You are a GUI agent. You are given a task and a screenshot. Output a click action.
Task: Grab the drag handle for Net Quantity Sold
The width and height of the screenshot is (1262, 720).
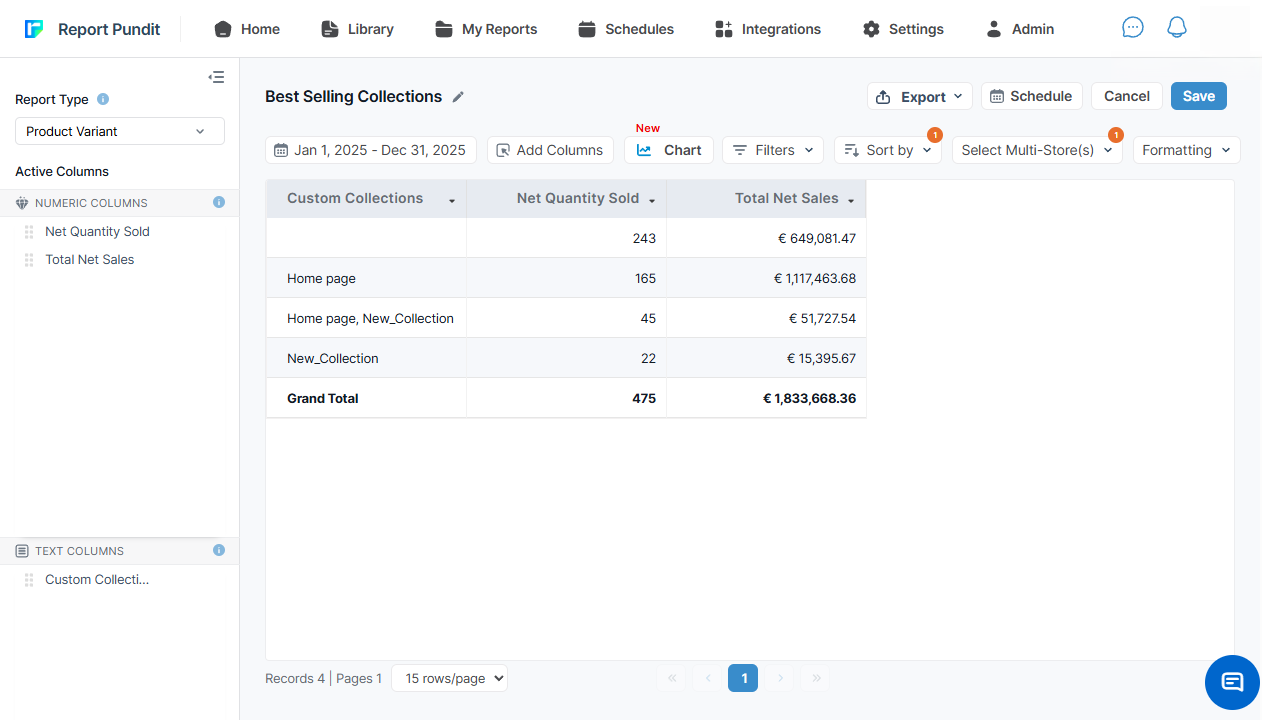[29, 232]
